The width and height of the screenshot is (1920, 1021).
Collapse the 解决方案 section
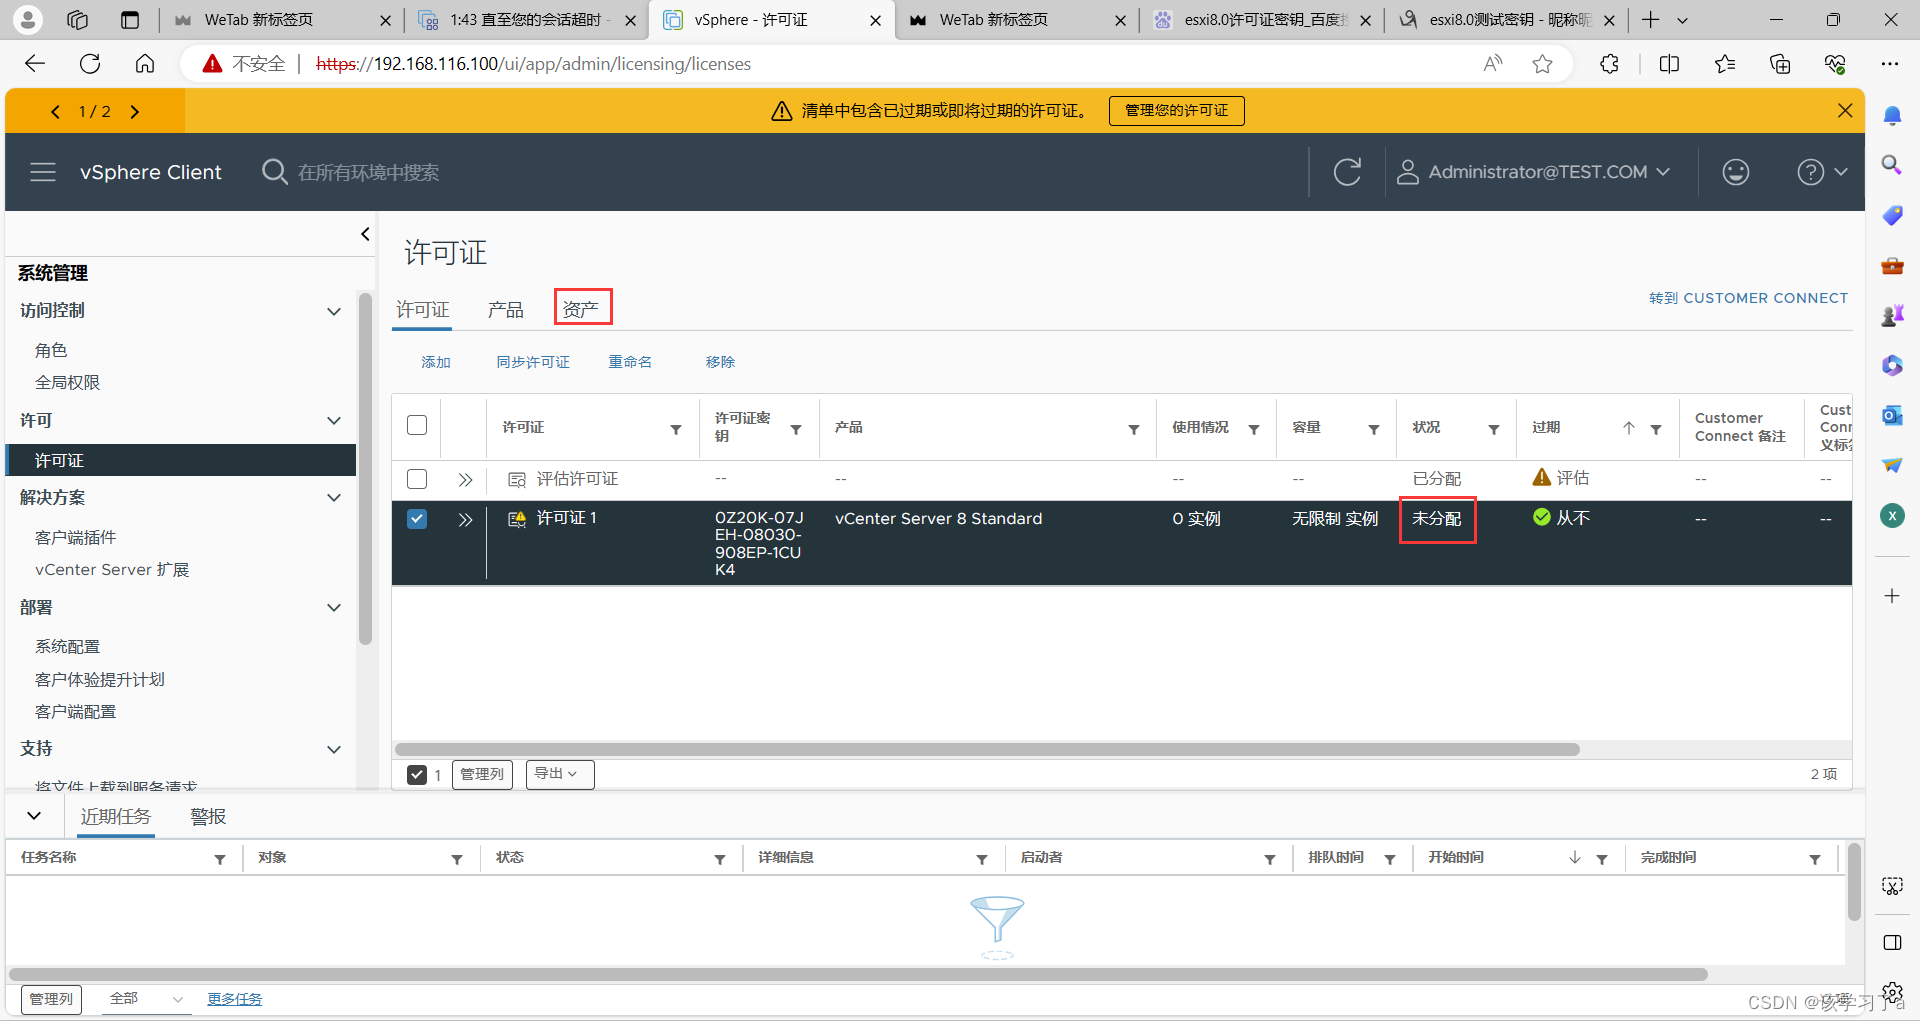[x=334, y=497]
